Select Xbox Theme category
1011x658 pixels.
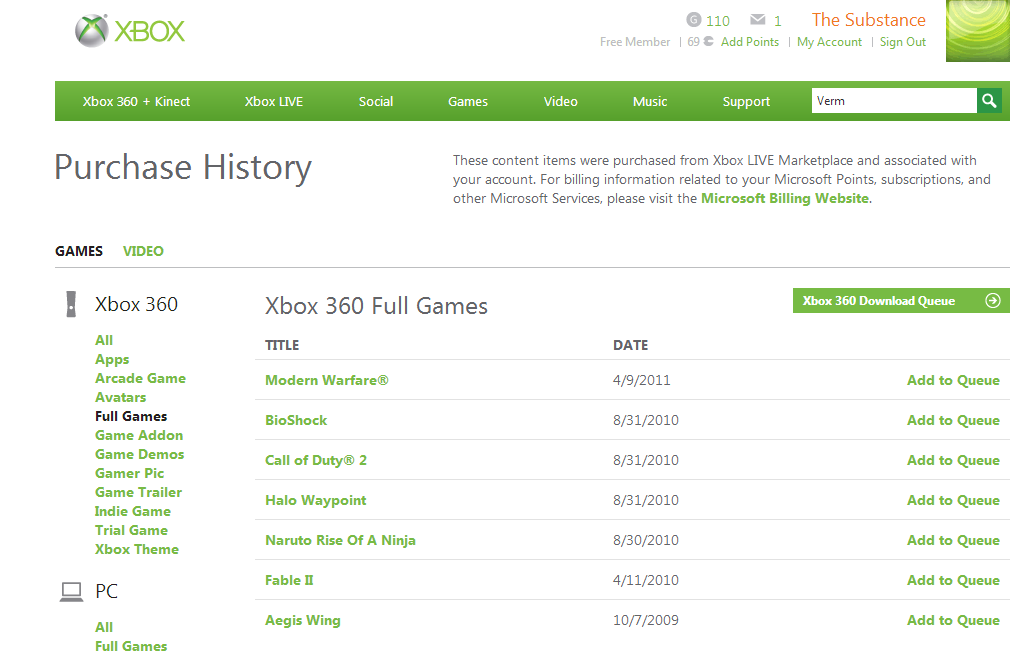click(137, 550)
